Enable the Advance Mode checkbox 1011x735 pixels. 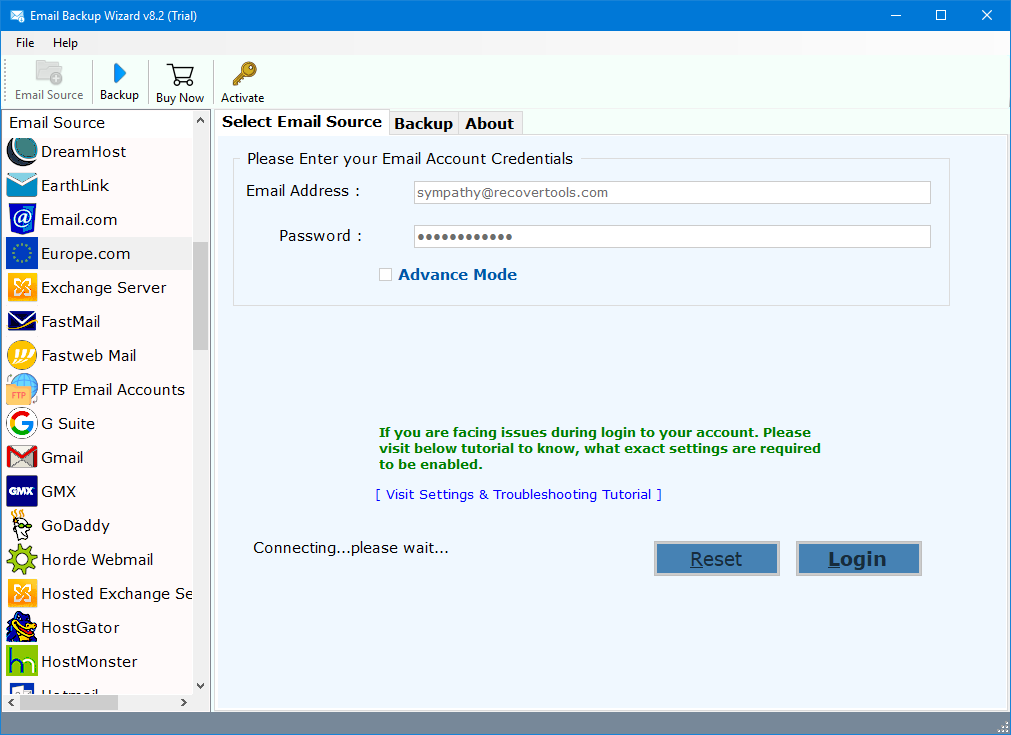pyautogui.click(x=386, y=275)
